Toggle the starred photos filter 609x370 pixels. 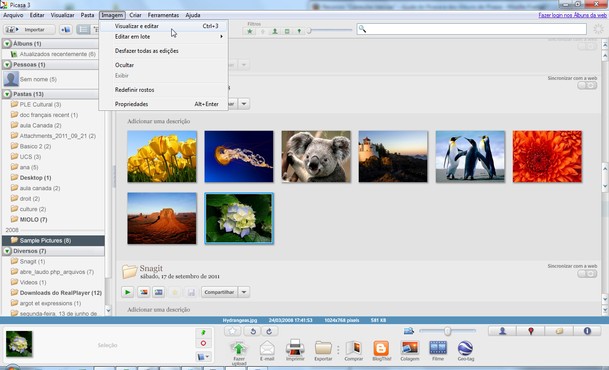250,31
